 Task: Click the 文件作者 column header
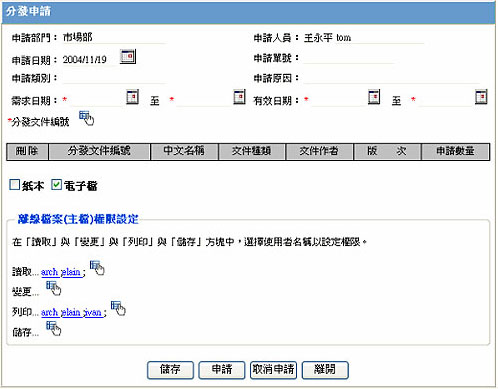[319, 152]
